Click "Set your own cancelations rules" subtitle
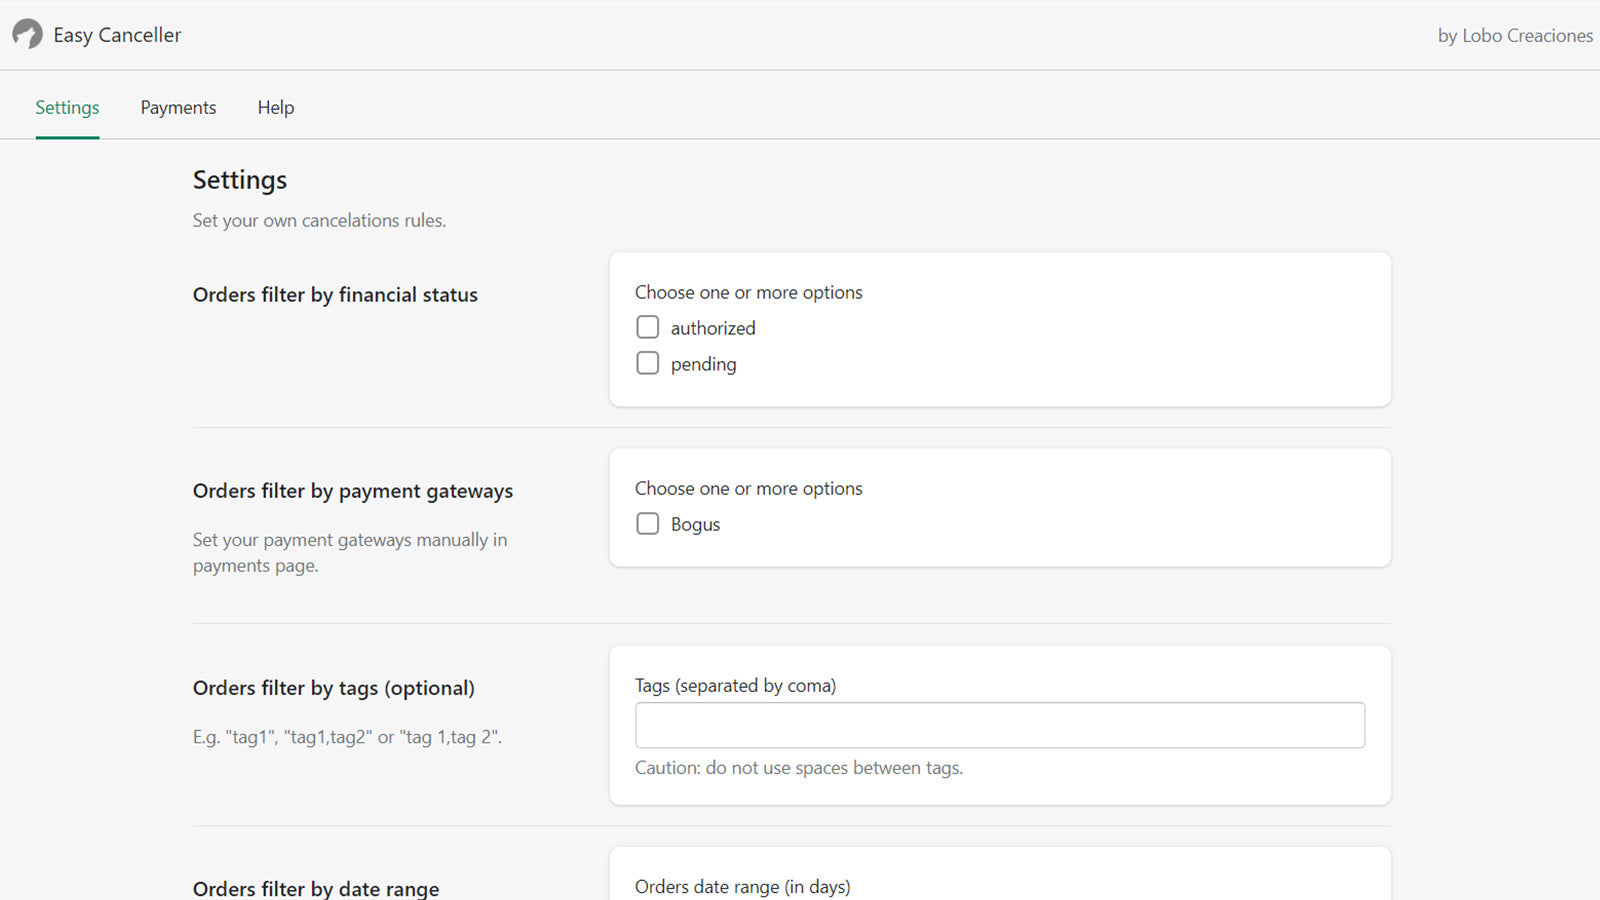 (x=319, y=220)
